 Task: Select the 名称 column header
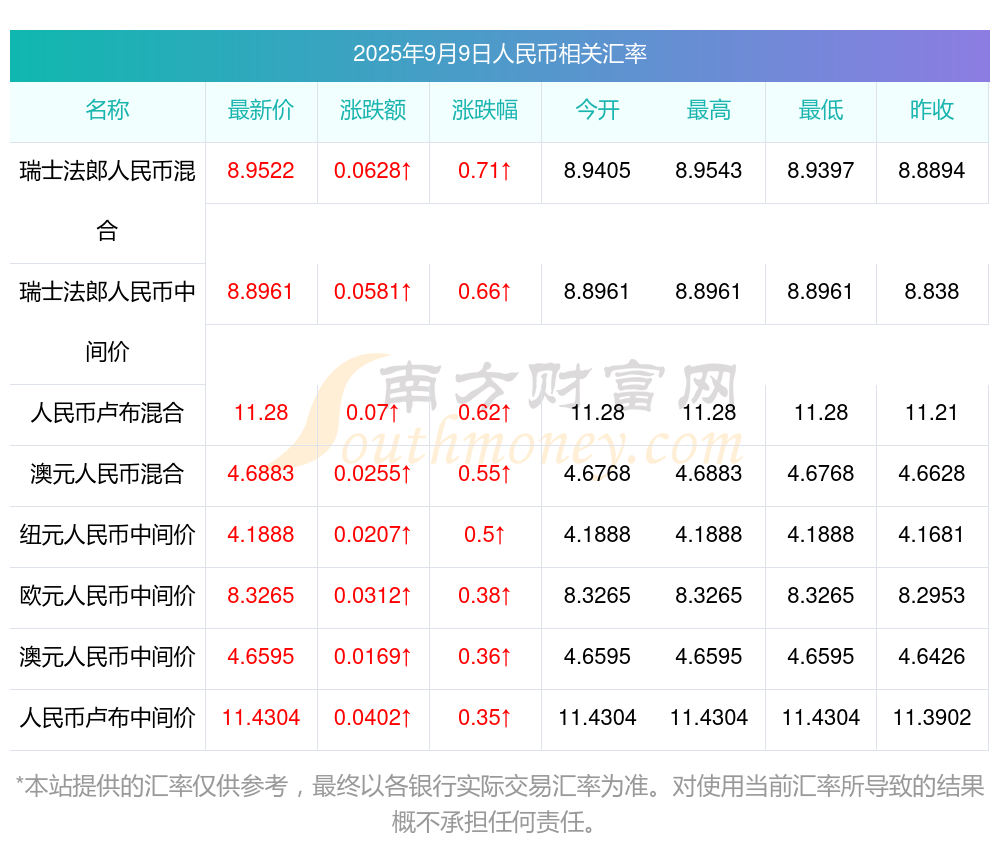coord(107,110)
